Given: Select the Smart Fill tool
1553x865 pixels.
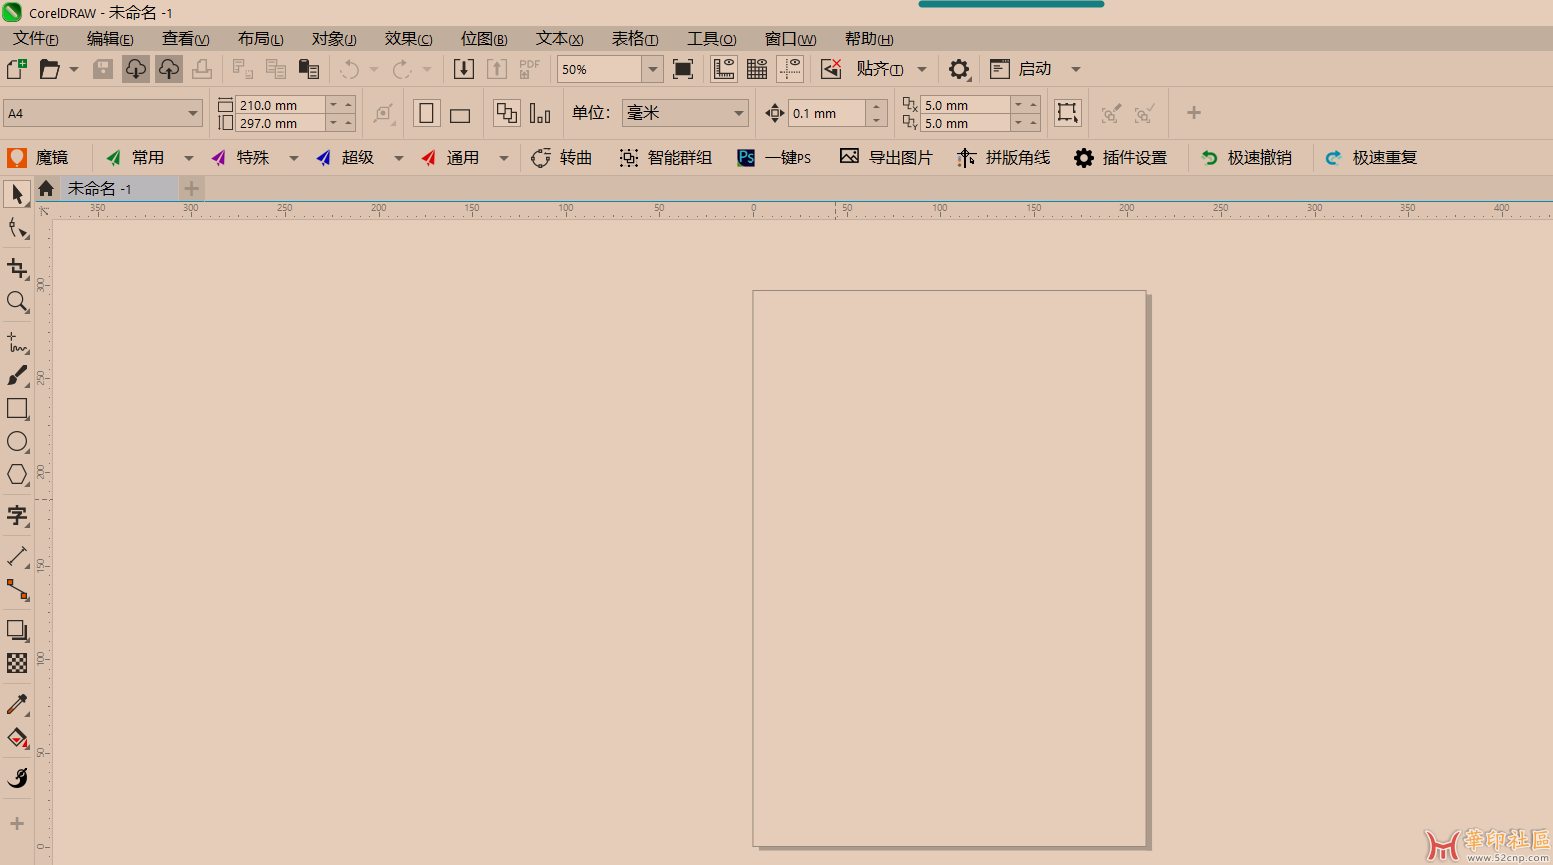Looking at the screenshot, I should [17, 777].
